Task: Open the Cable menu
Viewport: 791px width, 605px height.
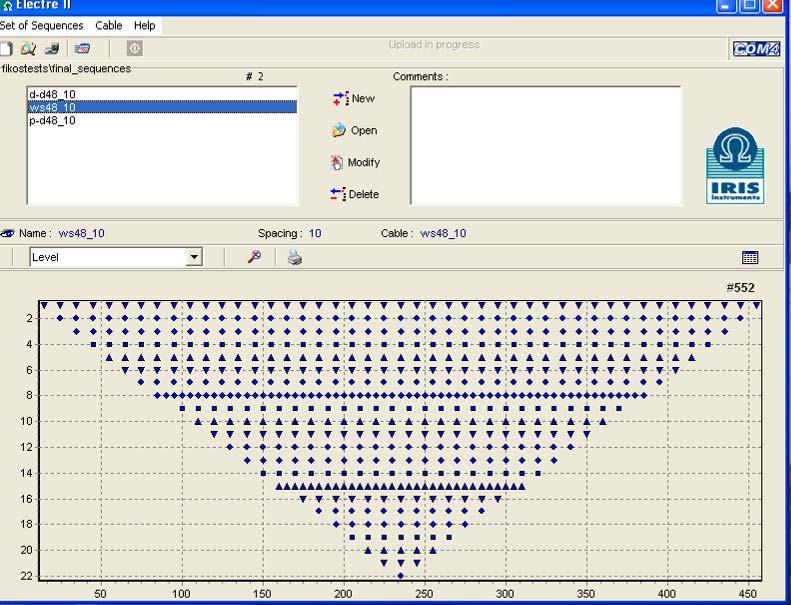Action: [108, 25]
